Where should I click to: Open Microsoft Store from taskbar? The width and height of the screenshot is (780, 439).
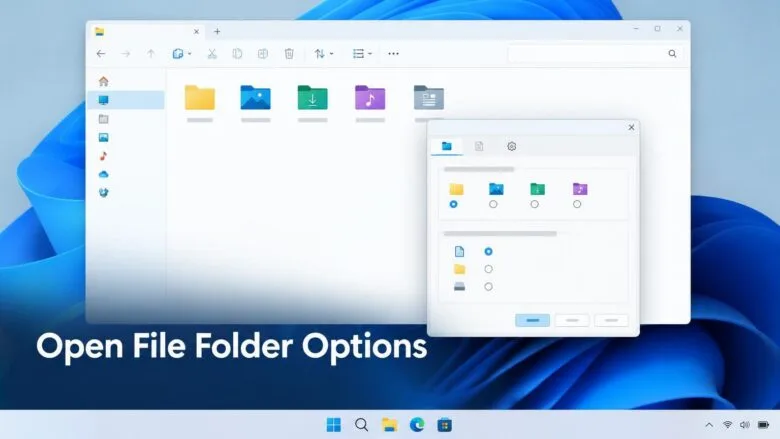pos(445,425)
